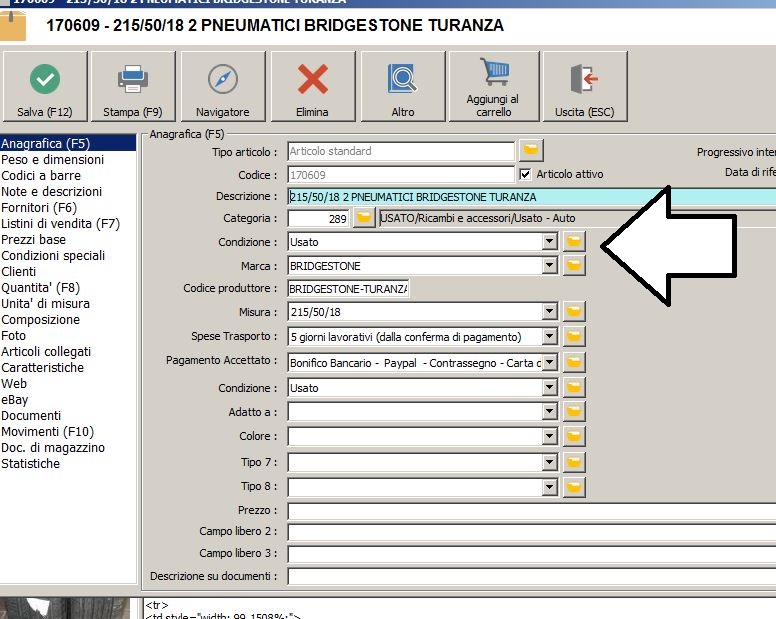Open folder icon beside Spese Trasporto
This screenshot has height=619, width=776.
tap(574, 336)
